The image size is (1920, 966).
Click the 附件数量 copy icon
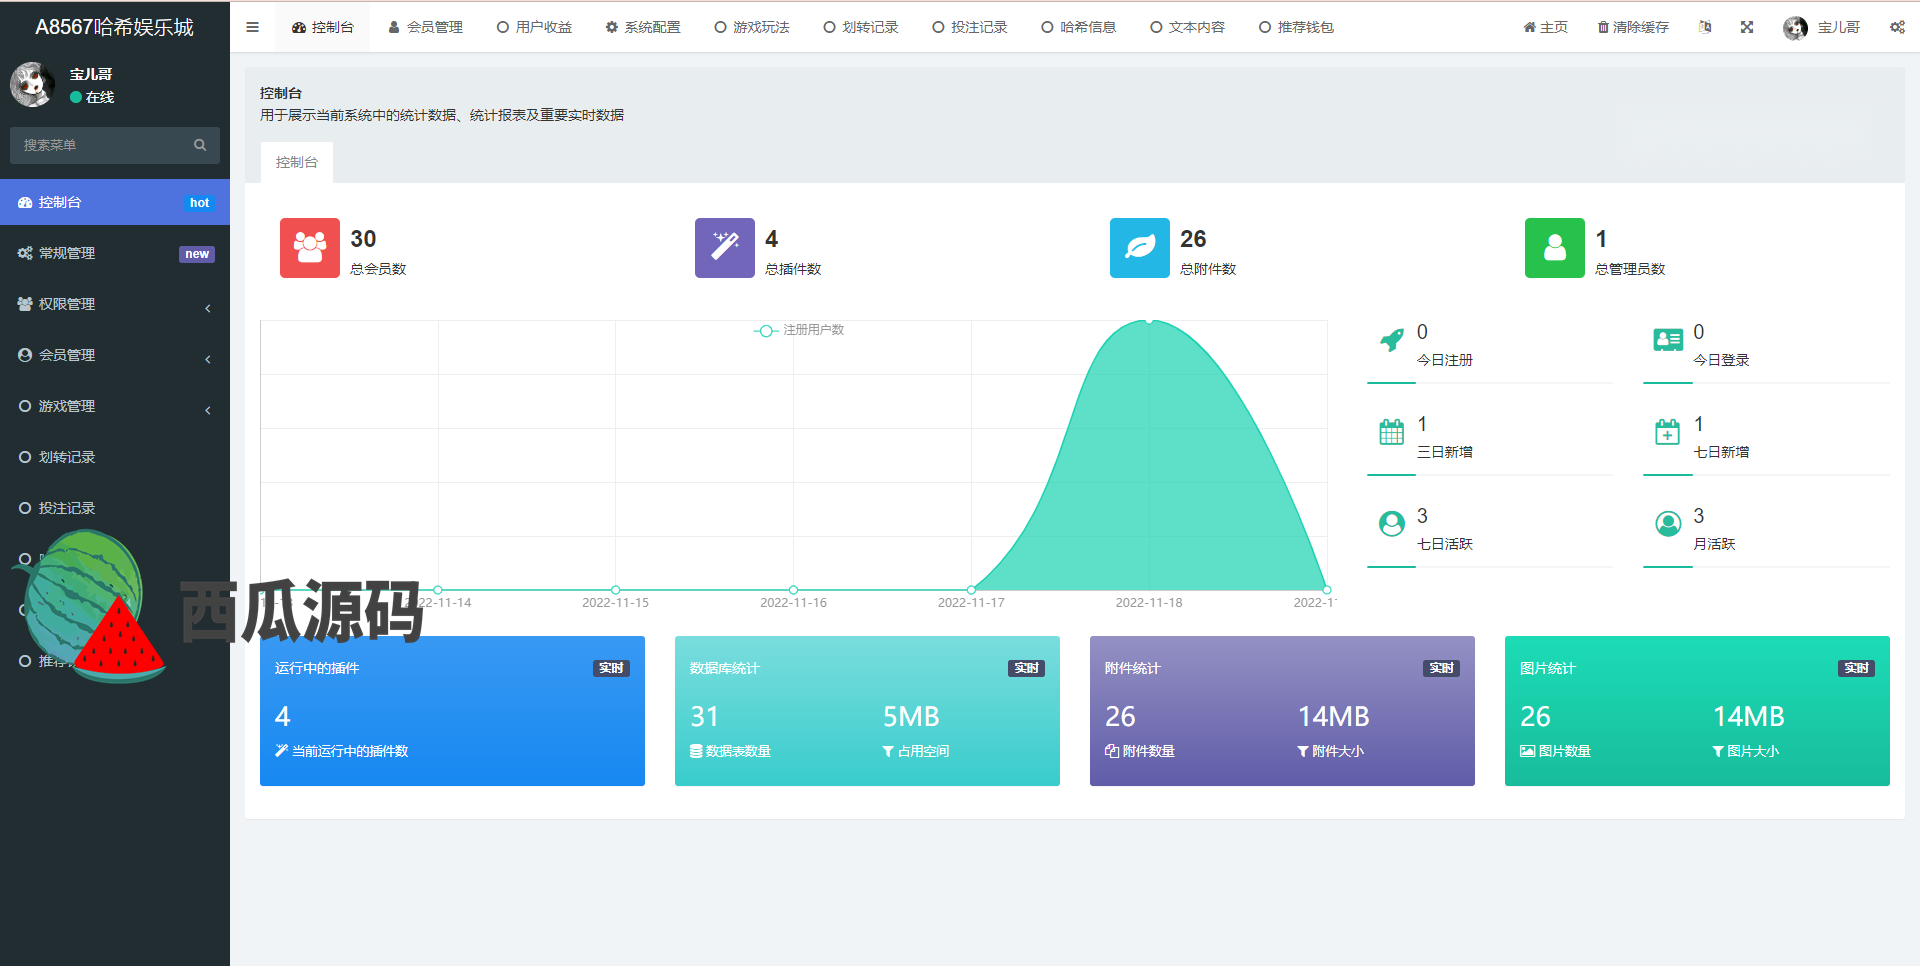(x=1112, y=751)
